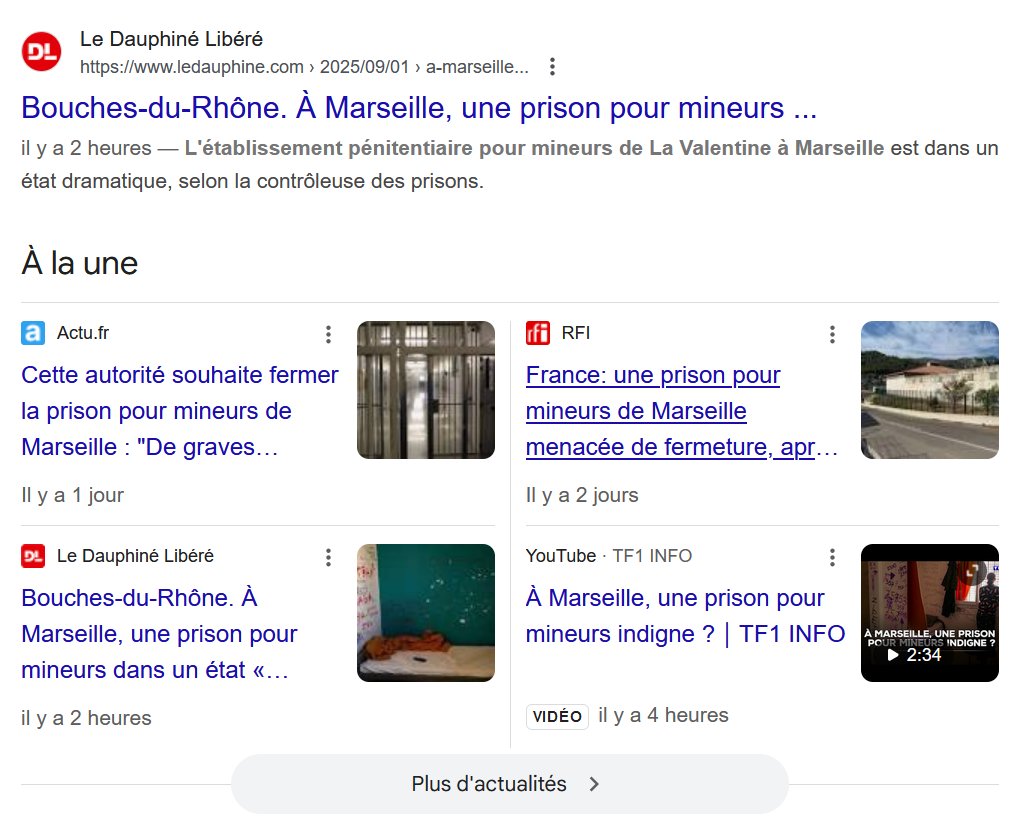Click the ledauphine.com URL breadcrumb
Screen dimensions: 1023x817
point(304,67)
